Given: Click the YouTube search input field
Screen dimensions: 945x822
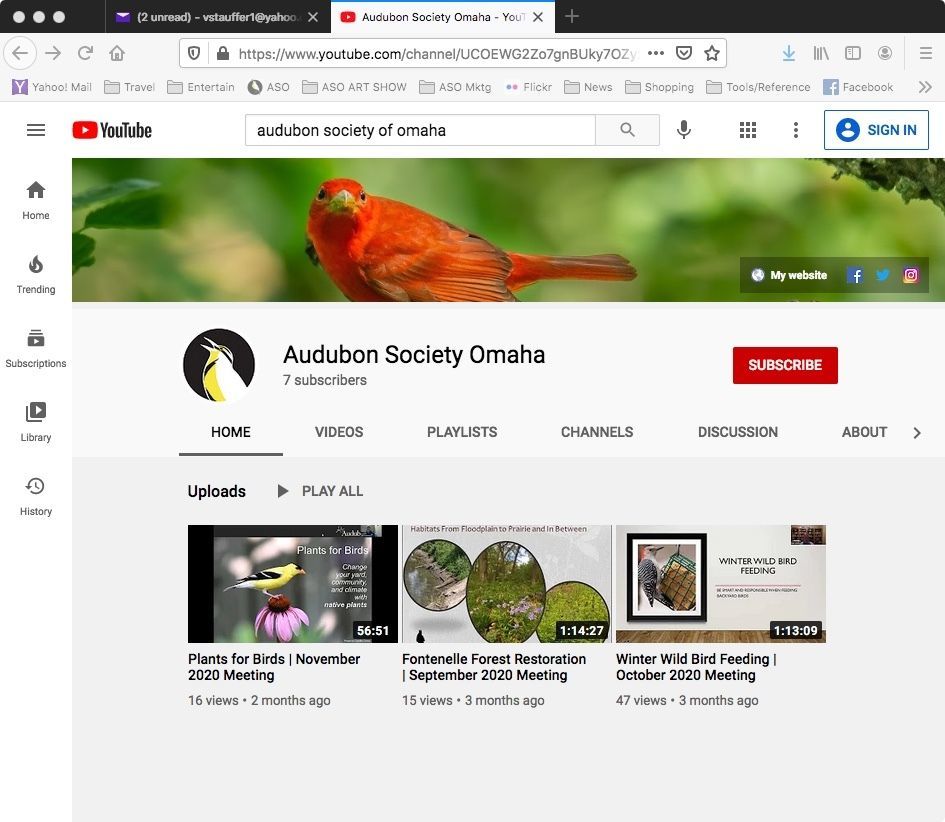Looking at the screenshot, I should click(420, 130).
